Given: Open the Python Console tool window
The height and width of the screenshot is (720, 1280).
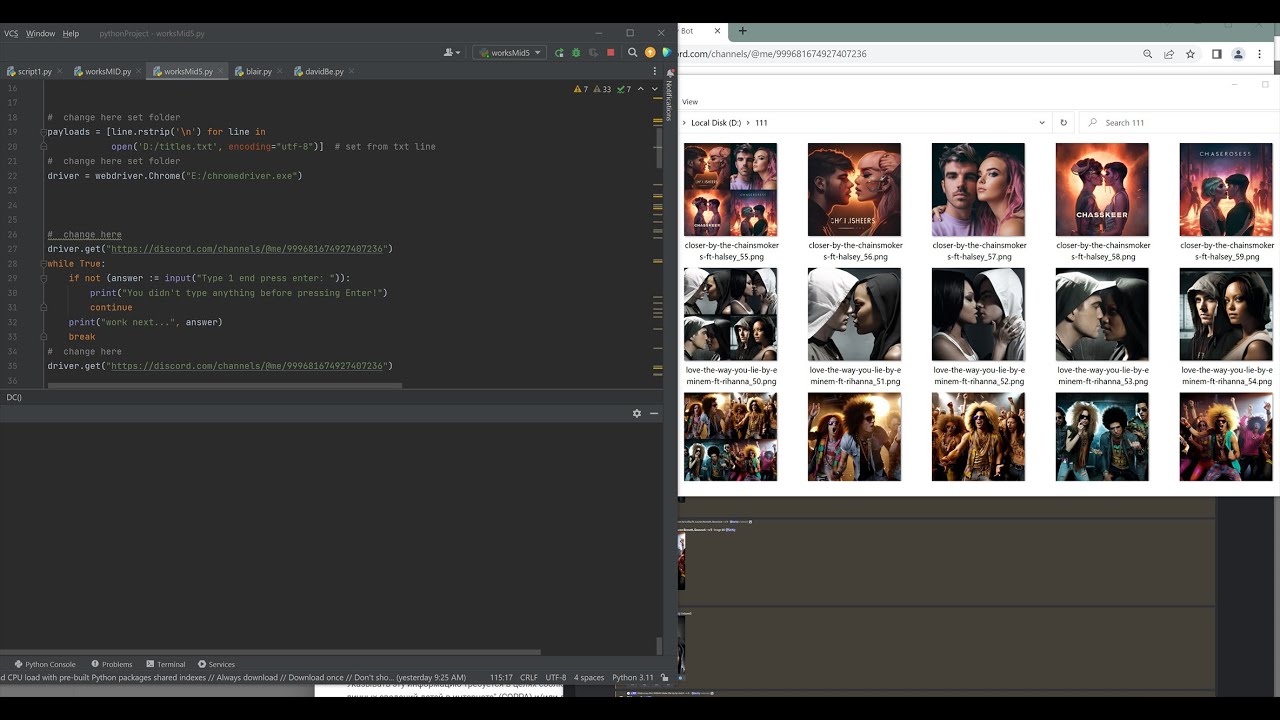Looking at the screenshot, I should tap(44, 664).
